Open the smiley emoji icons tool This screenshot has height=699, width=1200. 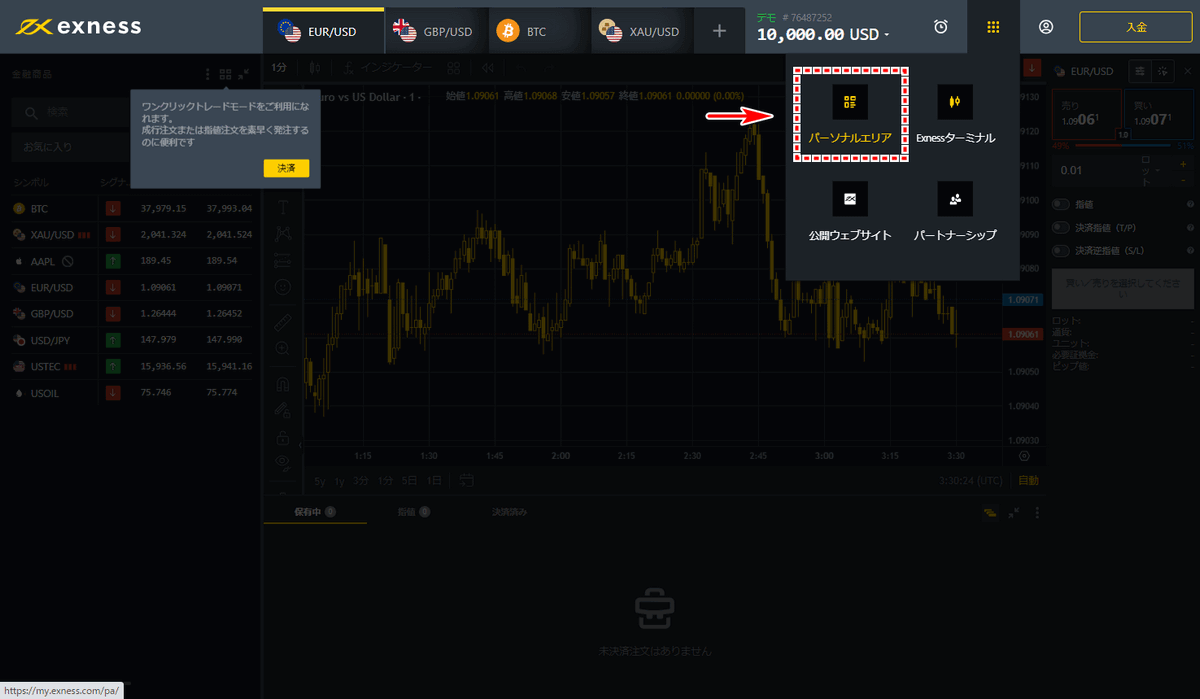pyautogui.click(x=284, y=287)
